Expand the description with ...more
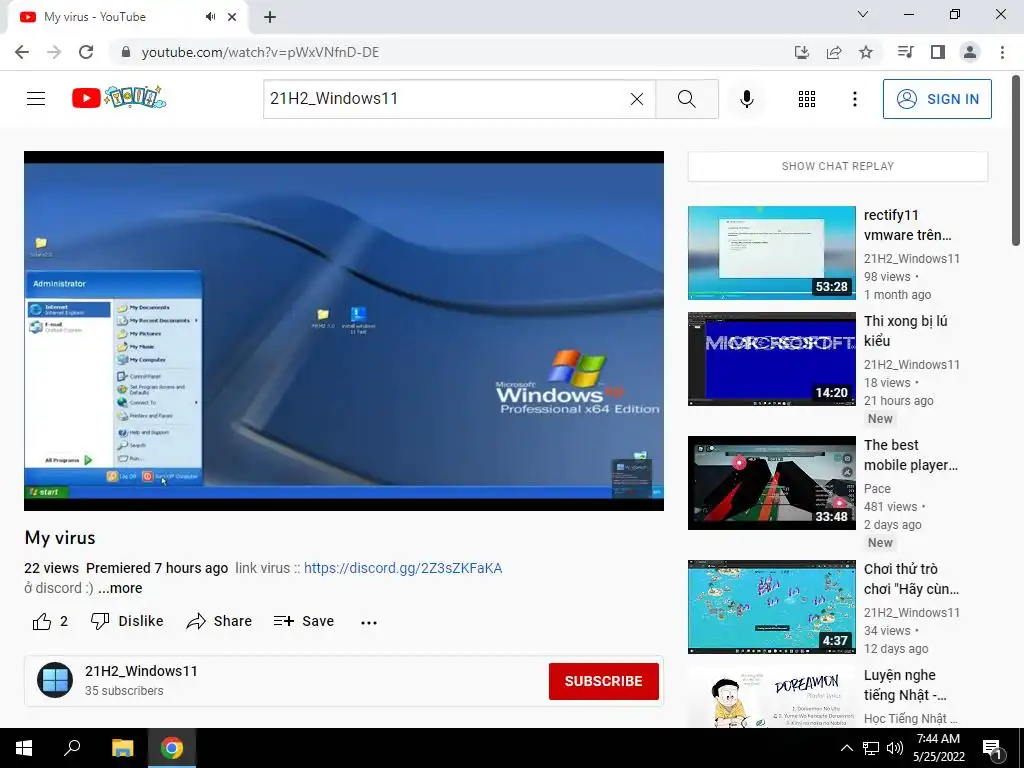1024x768 pixels. [x=120, y=588]
